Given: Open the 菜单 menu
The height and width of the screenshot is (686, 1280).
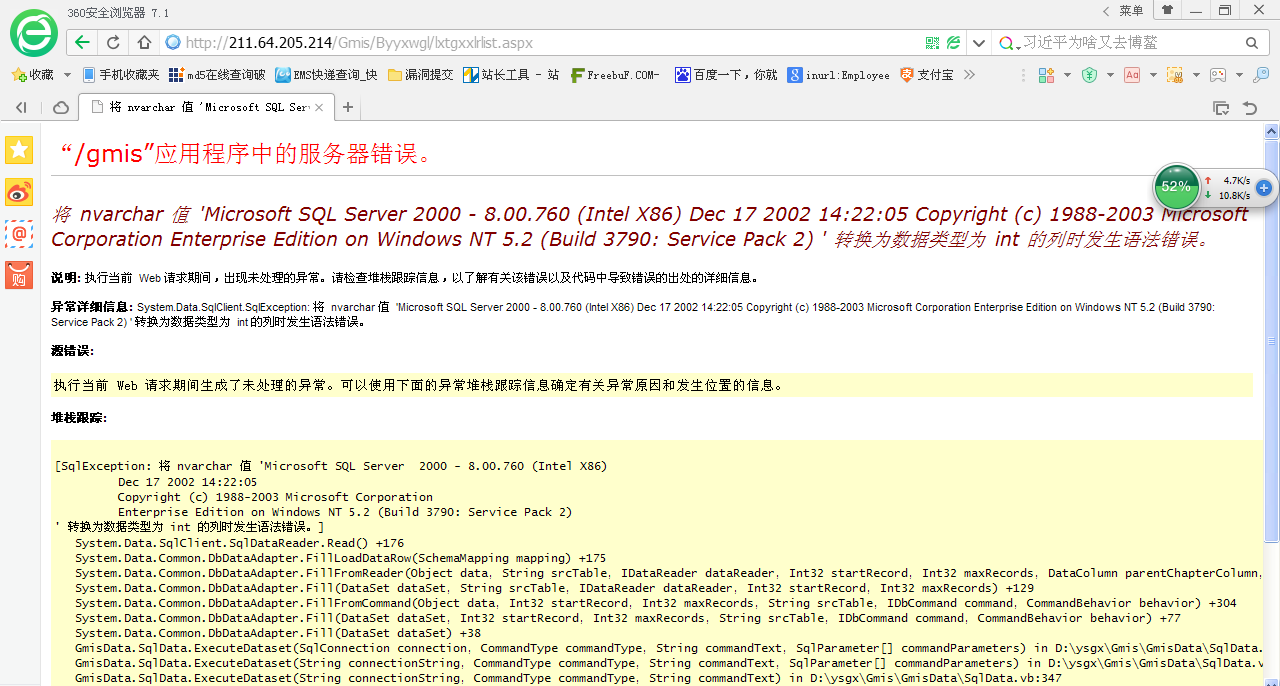Looking at the screenshot, I should [1131, 10].
